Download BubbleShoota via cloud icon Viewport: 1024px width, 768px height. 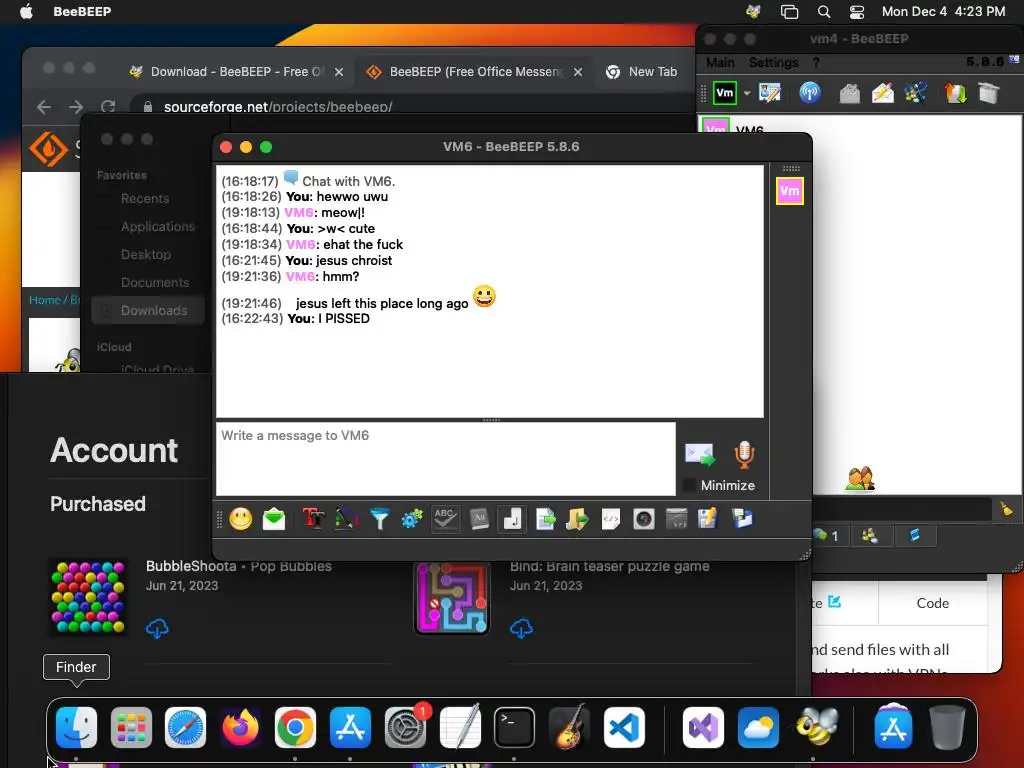pyautogui.click(x=157, y=628)
